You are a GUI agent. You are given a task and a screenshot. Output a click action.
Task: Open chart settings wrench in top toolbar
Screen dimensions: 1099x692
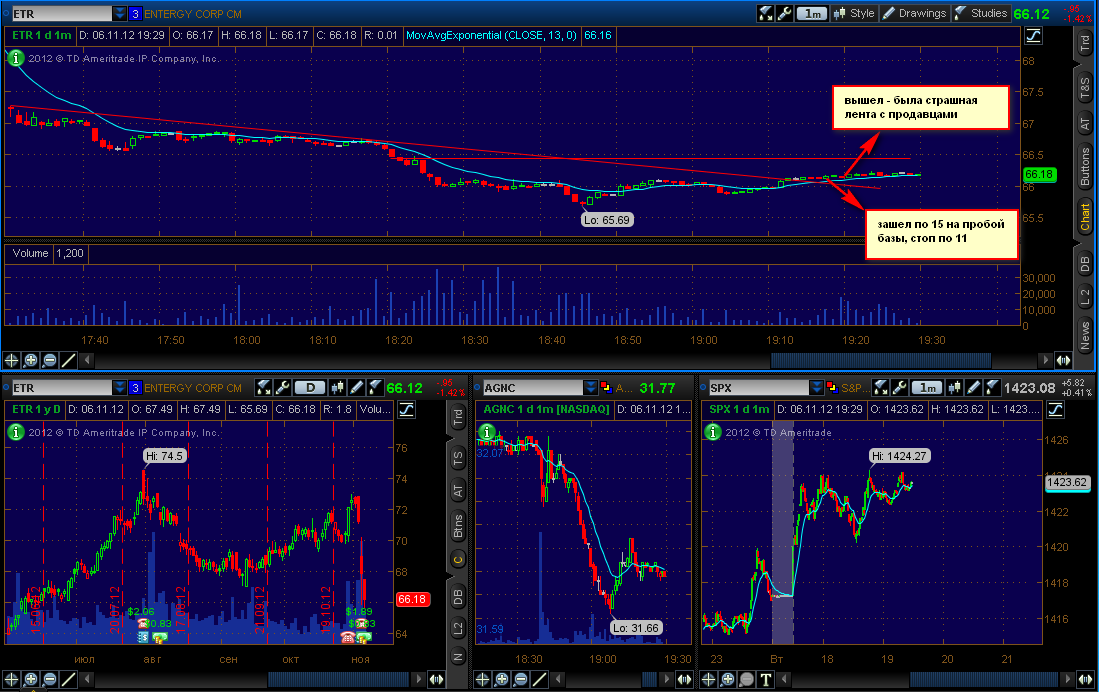coord(785,13)
